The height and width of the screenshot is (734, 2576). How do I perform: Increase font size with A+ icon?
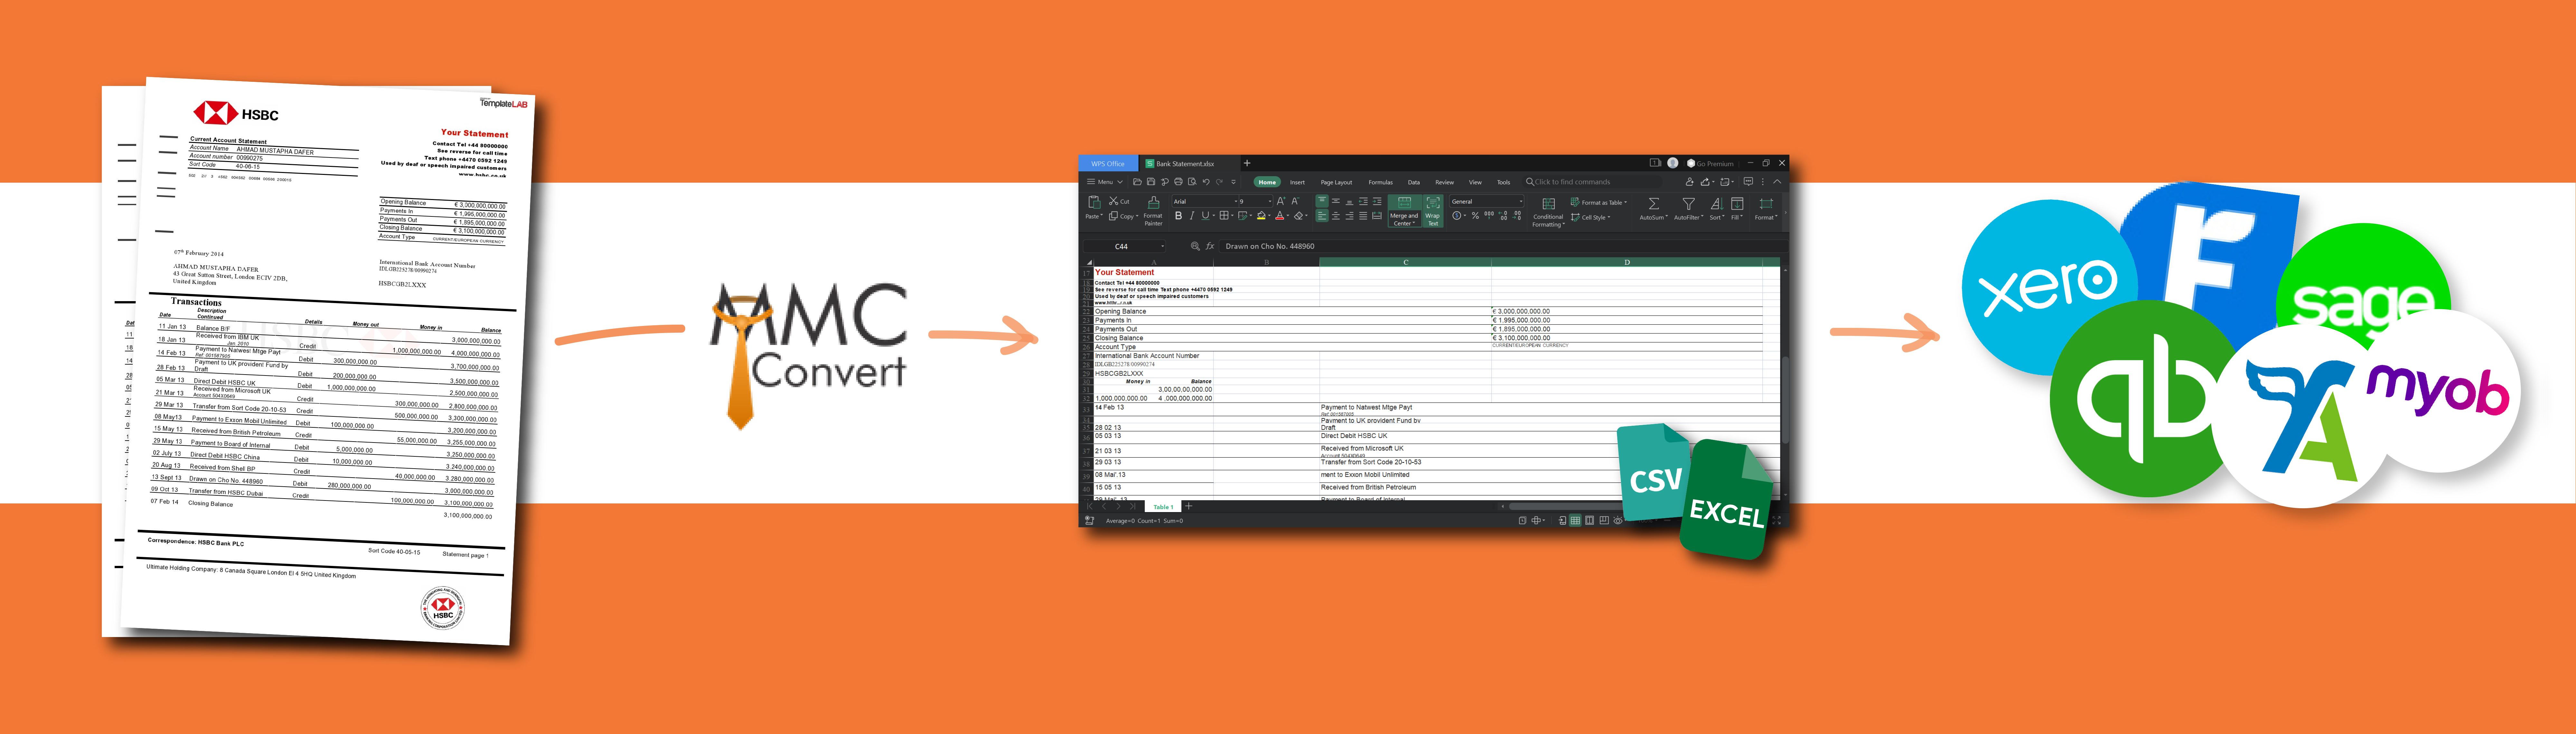(x=1281, y=201)
